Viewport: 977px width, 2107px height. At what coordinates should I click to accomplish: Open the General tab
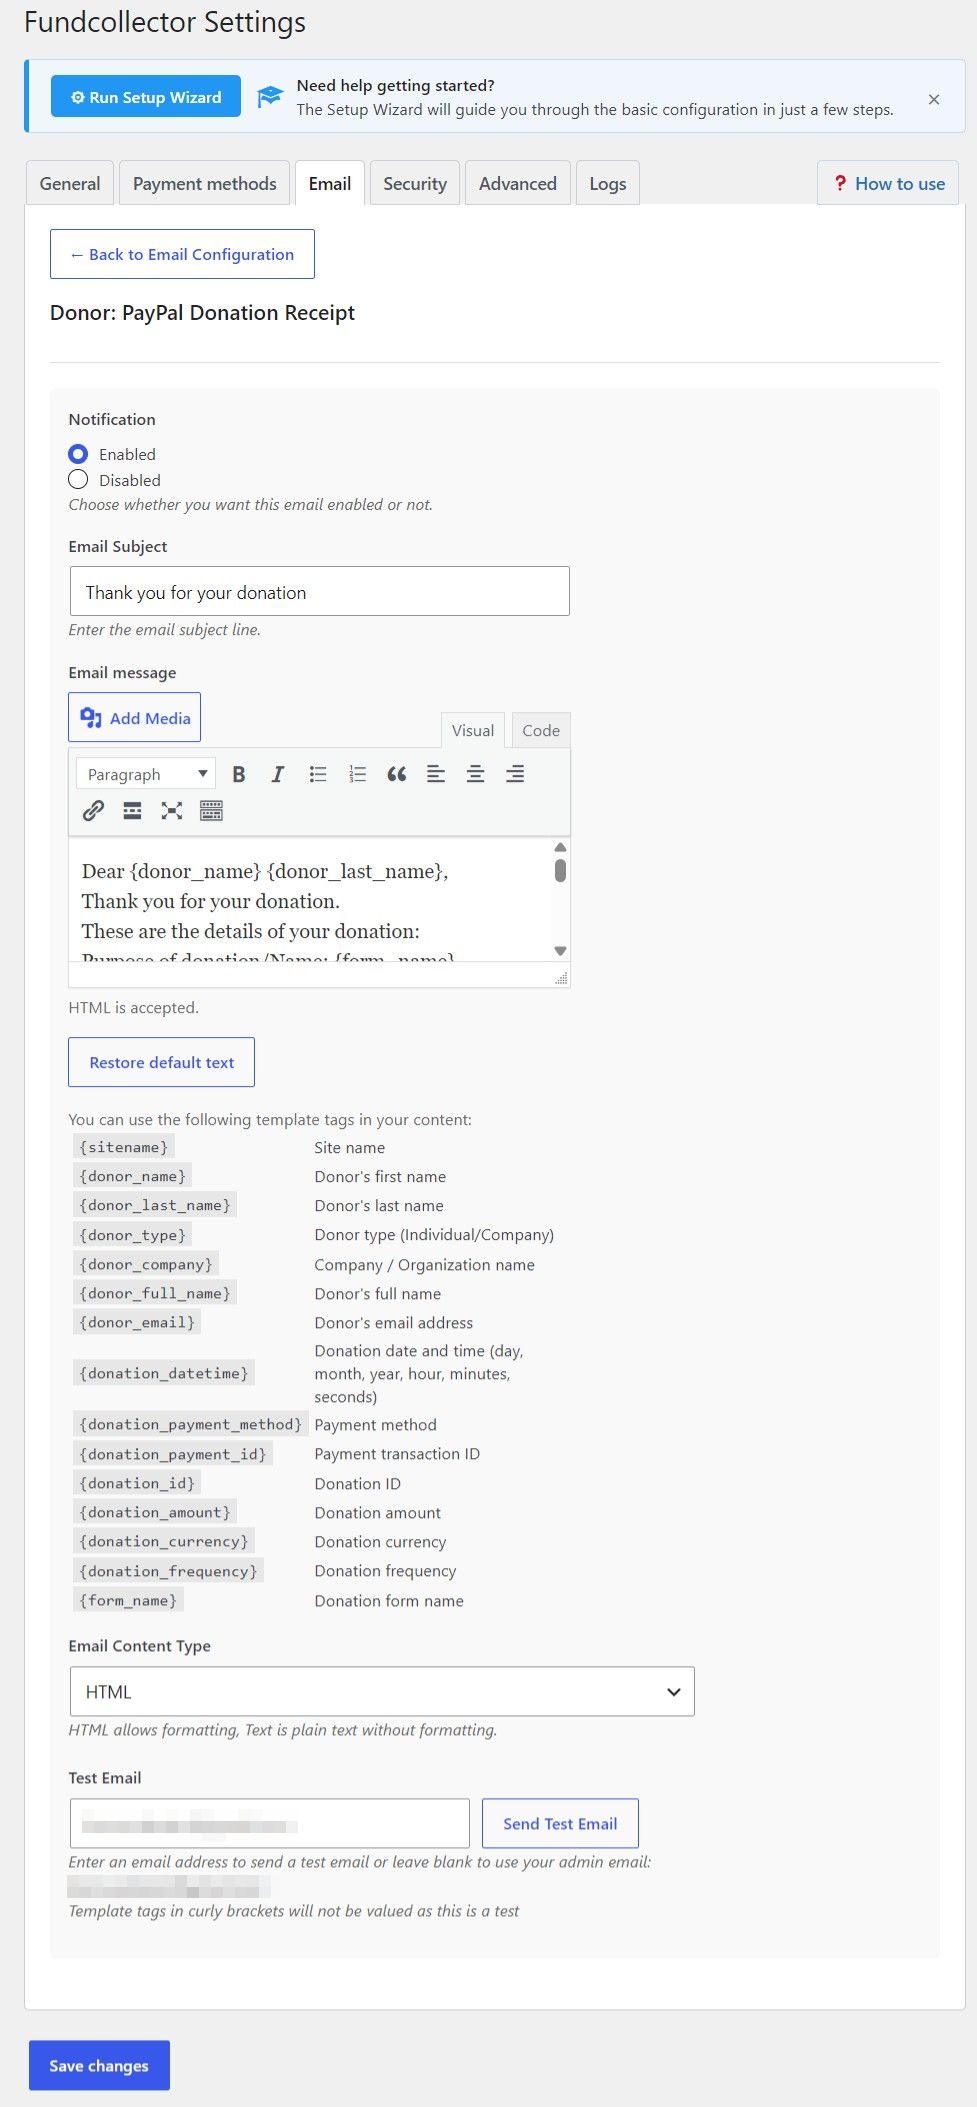(x=70, y=184)
